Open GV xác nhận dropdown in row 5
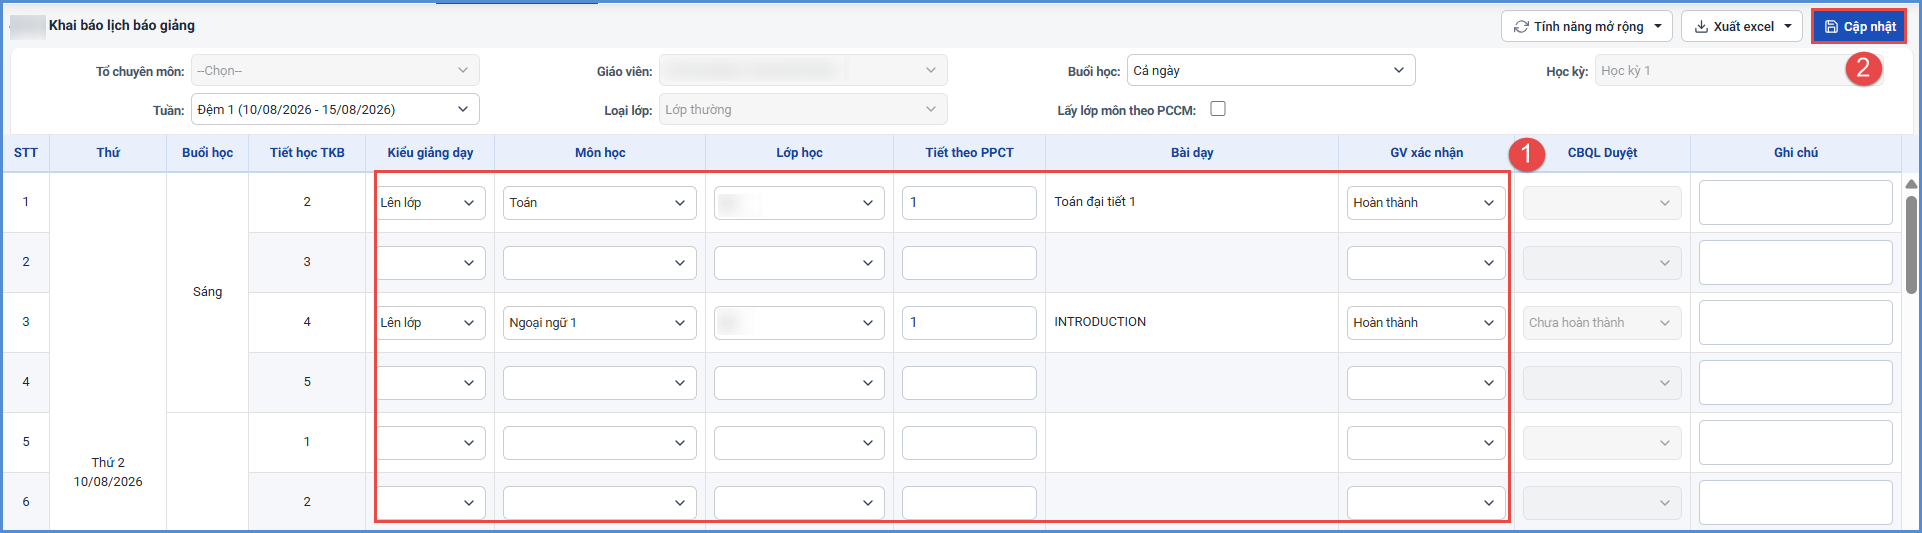Screen dimensions: 1922x533 (x=1426, y=443)
